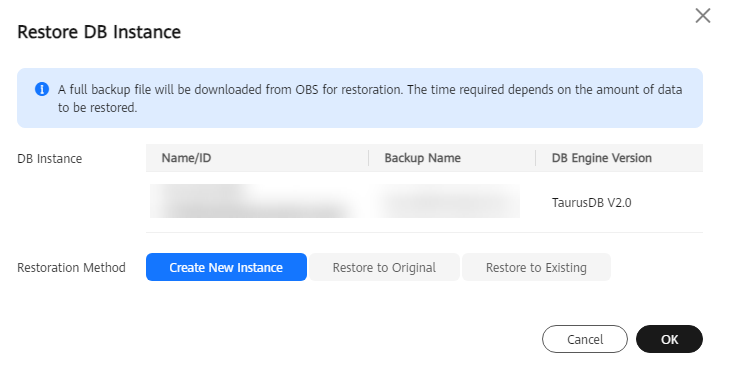
Task: Click divider between Name/ID and Backup Name
Action: (x=368, y=158)
